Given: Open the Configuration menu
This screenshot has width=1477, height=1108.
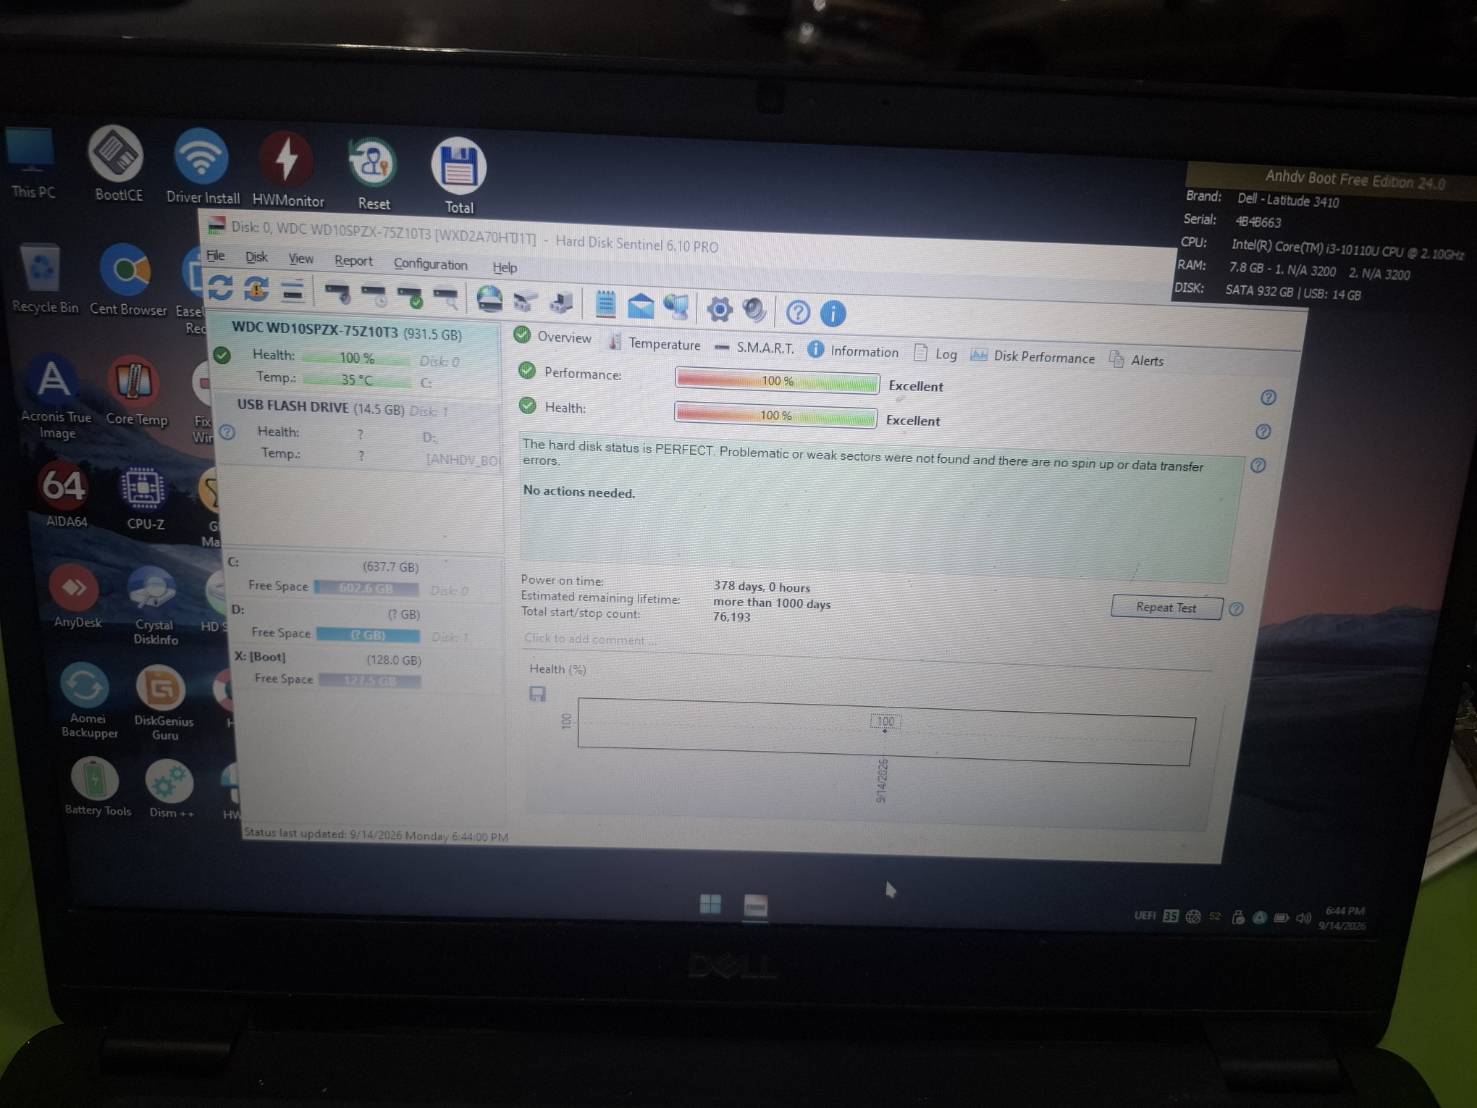Looking at the screenshot, I should point(430,264).
